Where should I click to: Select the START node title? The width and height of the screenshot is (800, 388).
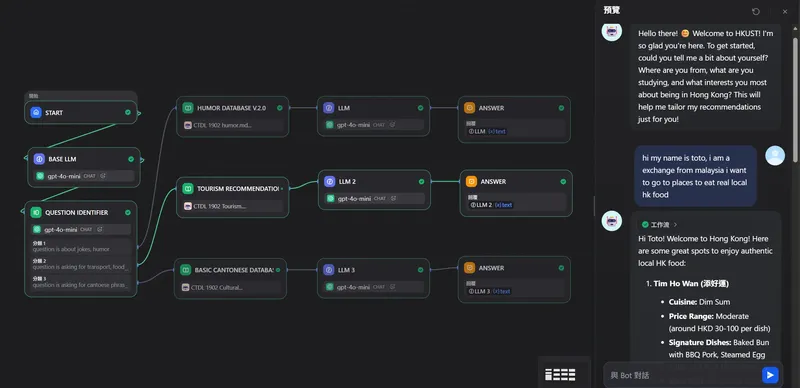[x=54, y=113]
